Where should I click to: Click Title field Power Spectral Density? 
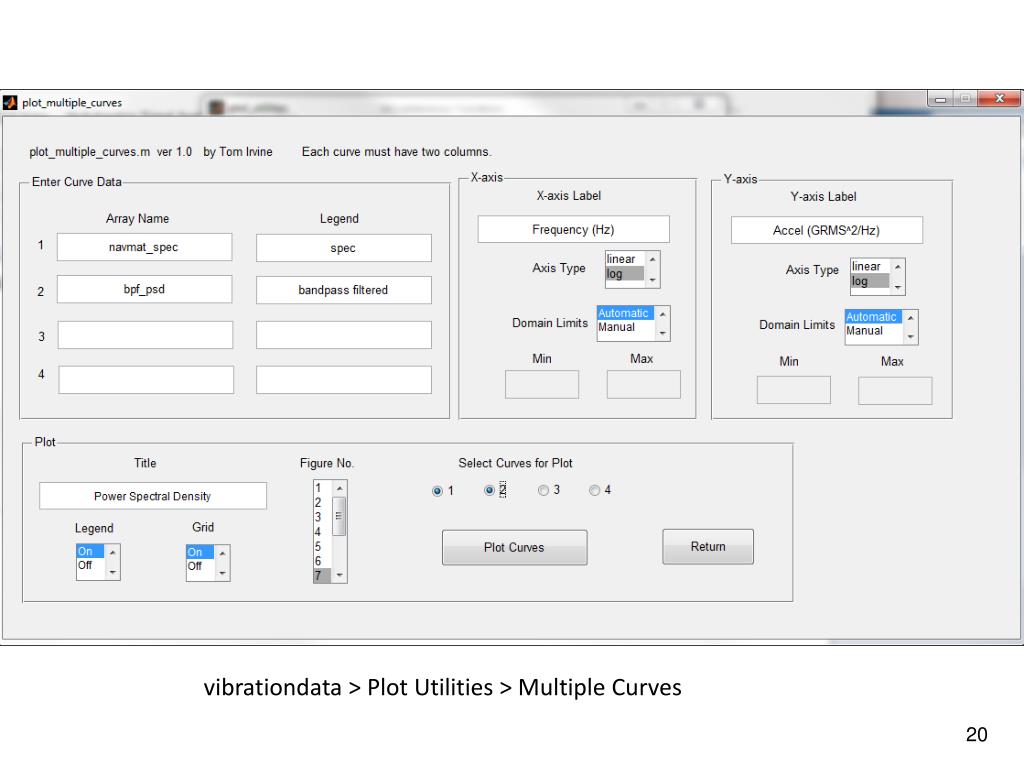click(x=153, y=496)
